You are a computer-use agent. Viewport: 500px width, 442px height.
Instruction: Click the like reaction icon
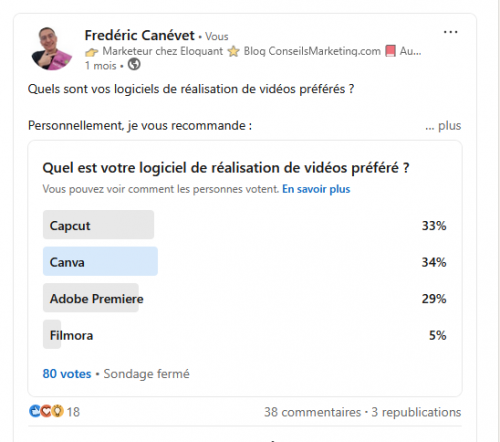[x=35, y=411]
